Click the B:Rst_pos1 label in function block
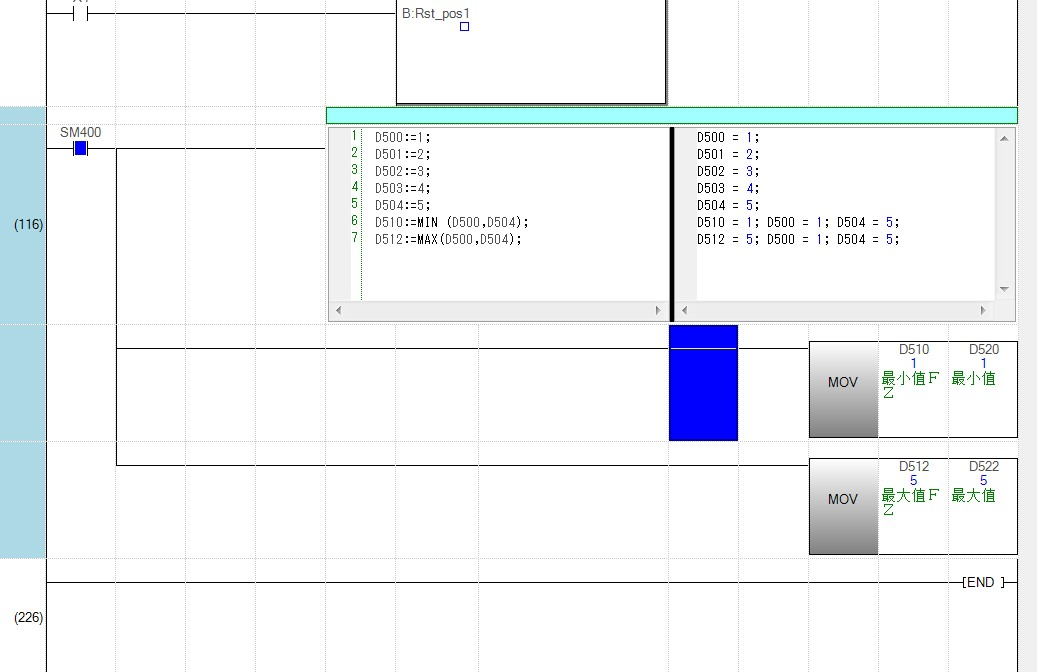Image resolution: width=1037 pixels, height=672 pixels. pyautogui.click(x=435, y=13)
